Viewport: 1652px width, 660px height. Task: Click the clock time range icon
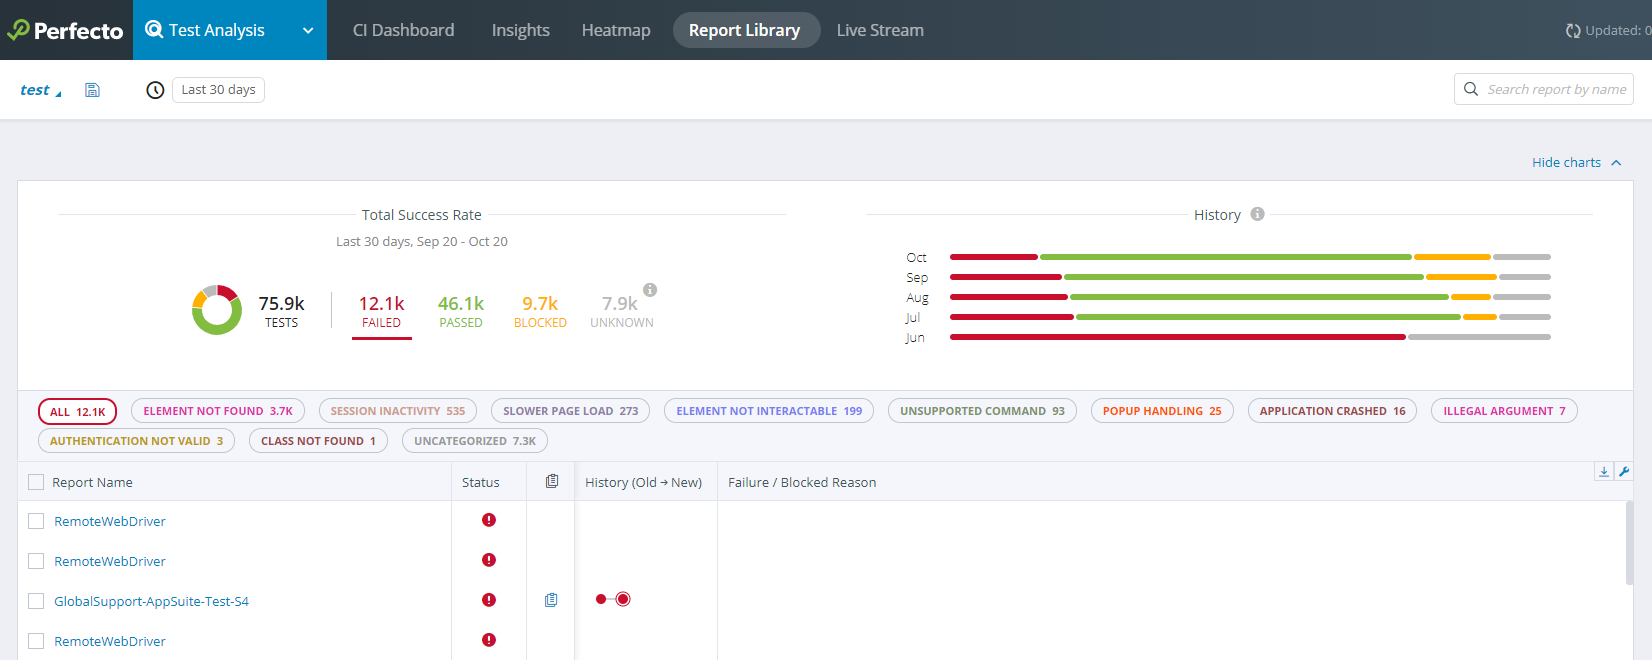click(x=155, y=90)
